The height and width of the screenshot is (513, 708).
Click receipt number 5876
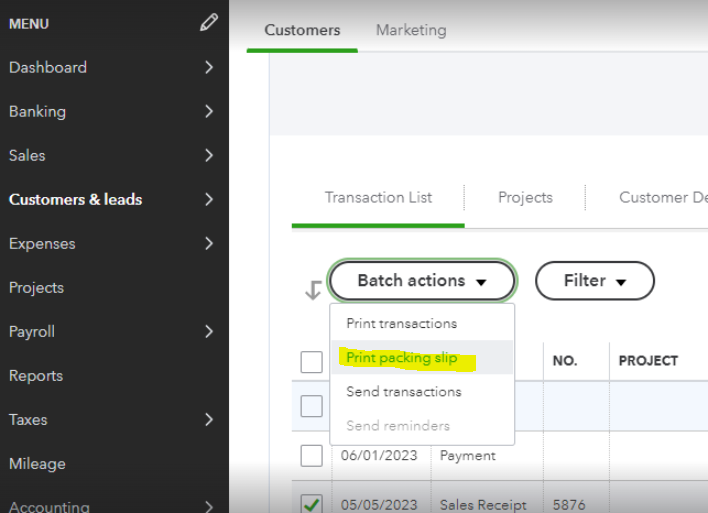(x=569, y=504)
